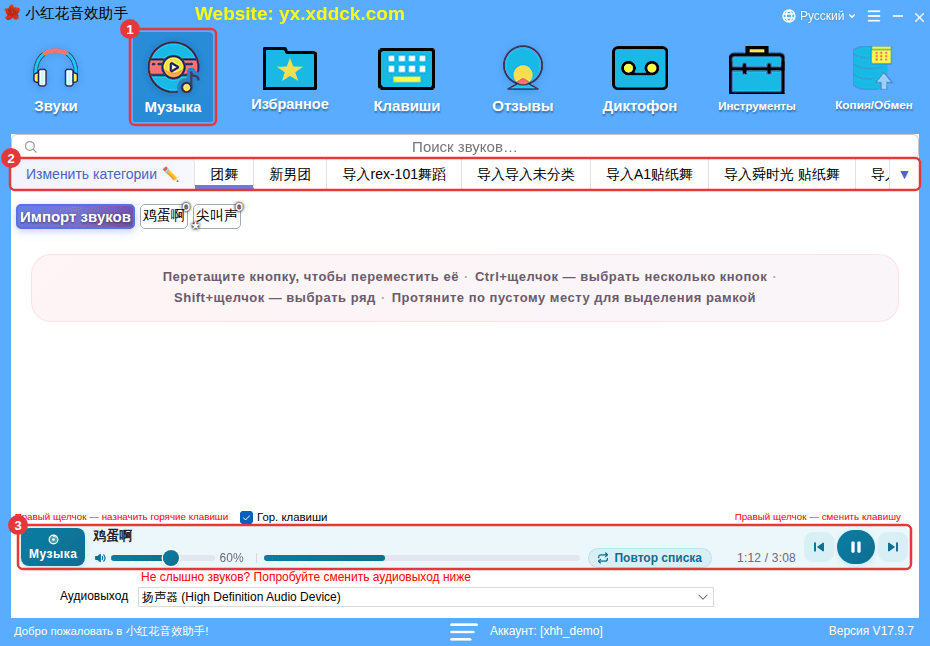Toggle the Повтор списка repeat mode
Image resolution: width=930 pixels, height=646 pixels.
pyautogui.click(x=649, y=558)
